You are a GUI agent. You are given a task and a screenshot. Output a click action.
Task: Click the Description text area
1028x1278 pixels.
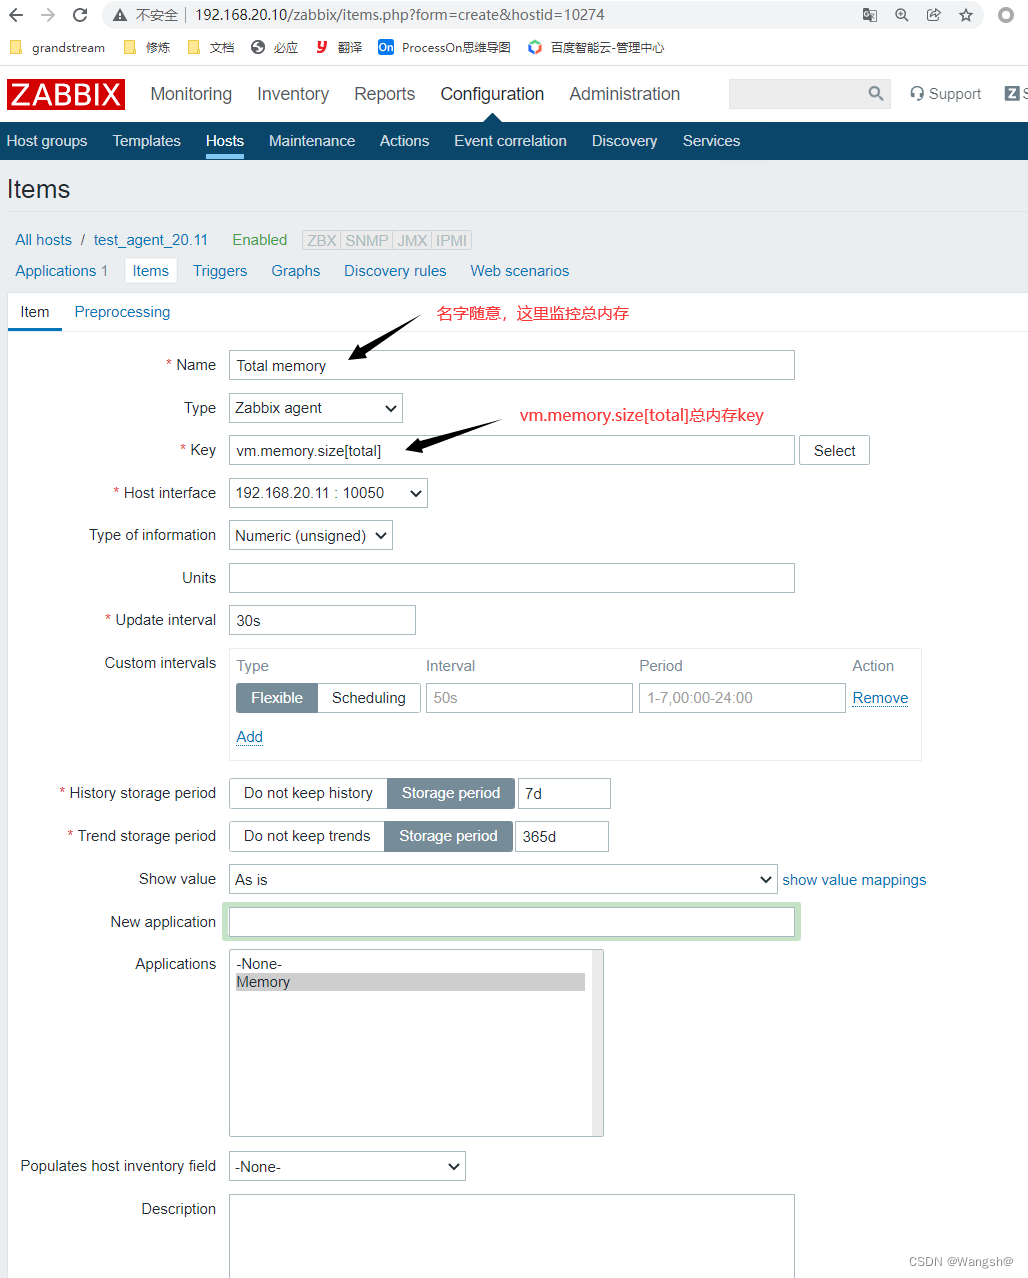(512, 1236)
